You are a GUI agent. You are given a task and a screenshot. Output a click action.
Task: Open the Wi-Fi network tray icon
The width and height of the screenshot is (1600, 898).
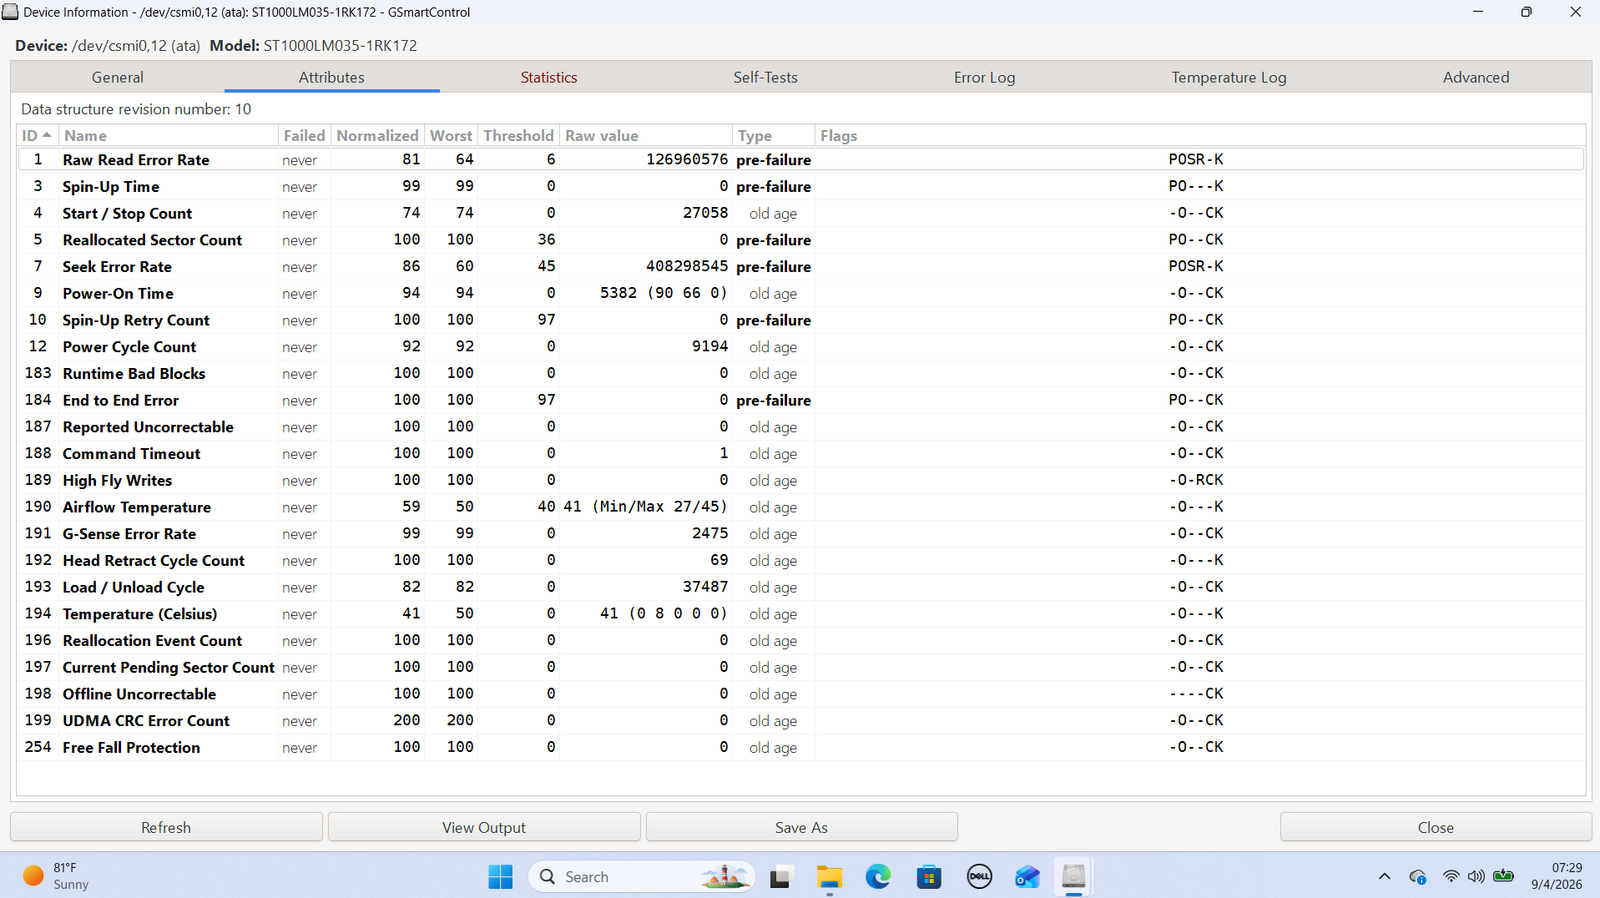pyautogui.click(x=1450, y=877)
